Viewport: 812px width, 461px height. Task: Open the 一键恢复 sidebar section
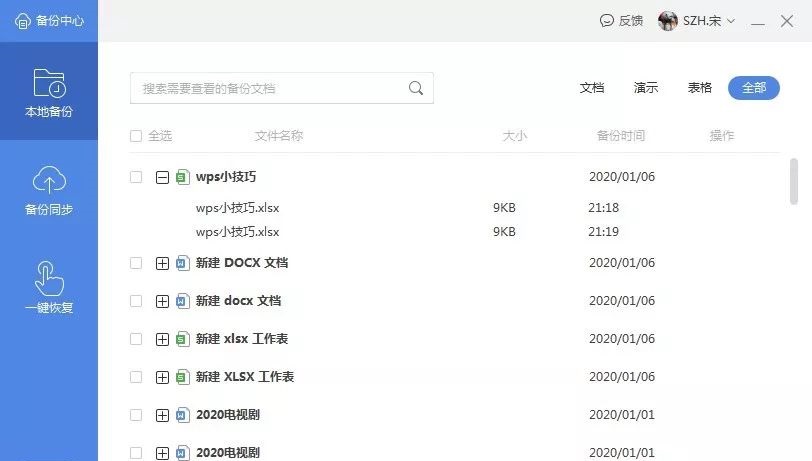click(49, 287)
